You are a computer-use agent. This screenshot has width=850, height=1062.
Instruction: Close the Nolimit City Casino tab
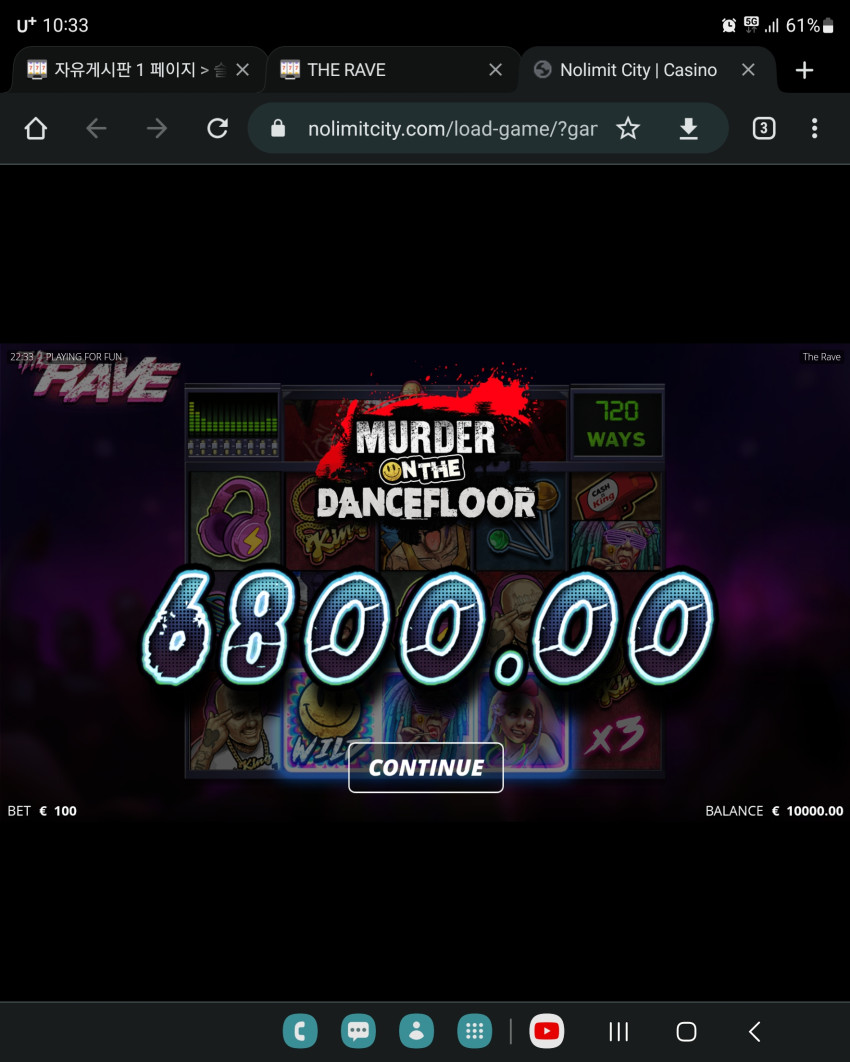tap(748, 70)
